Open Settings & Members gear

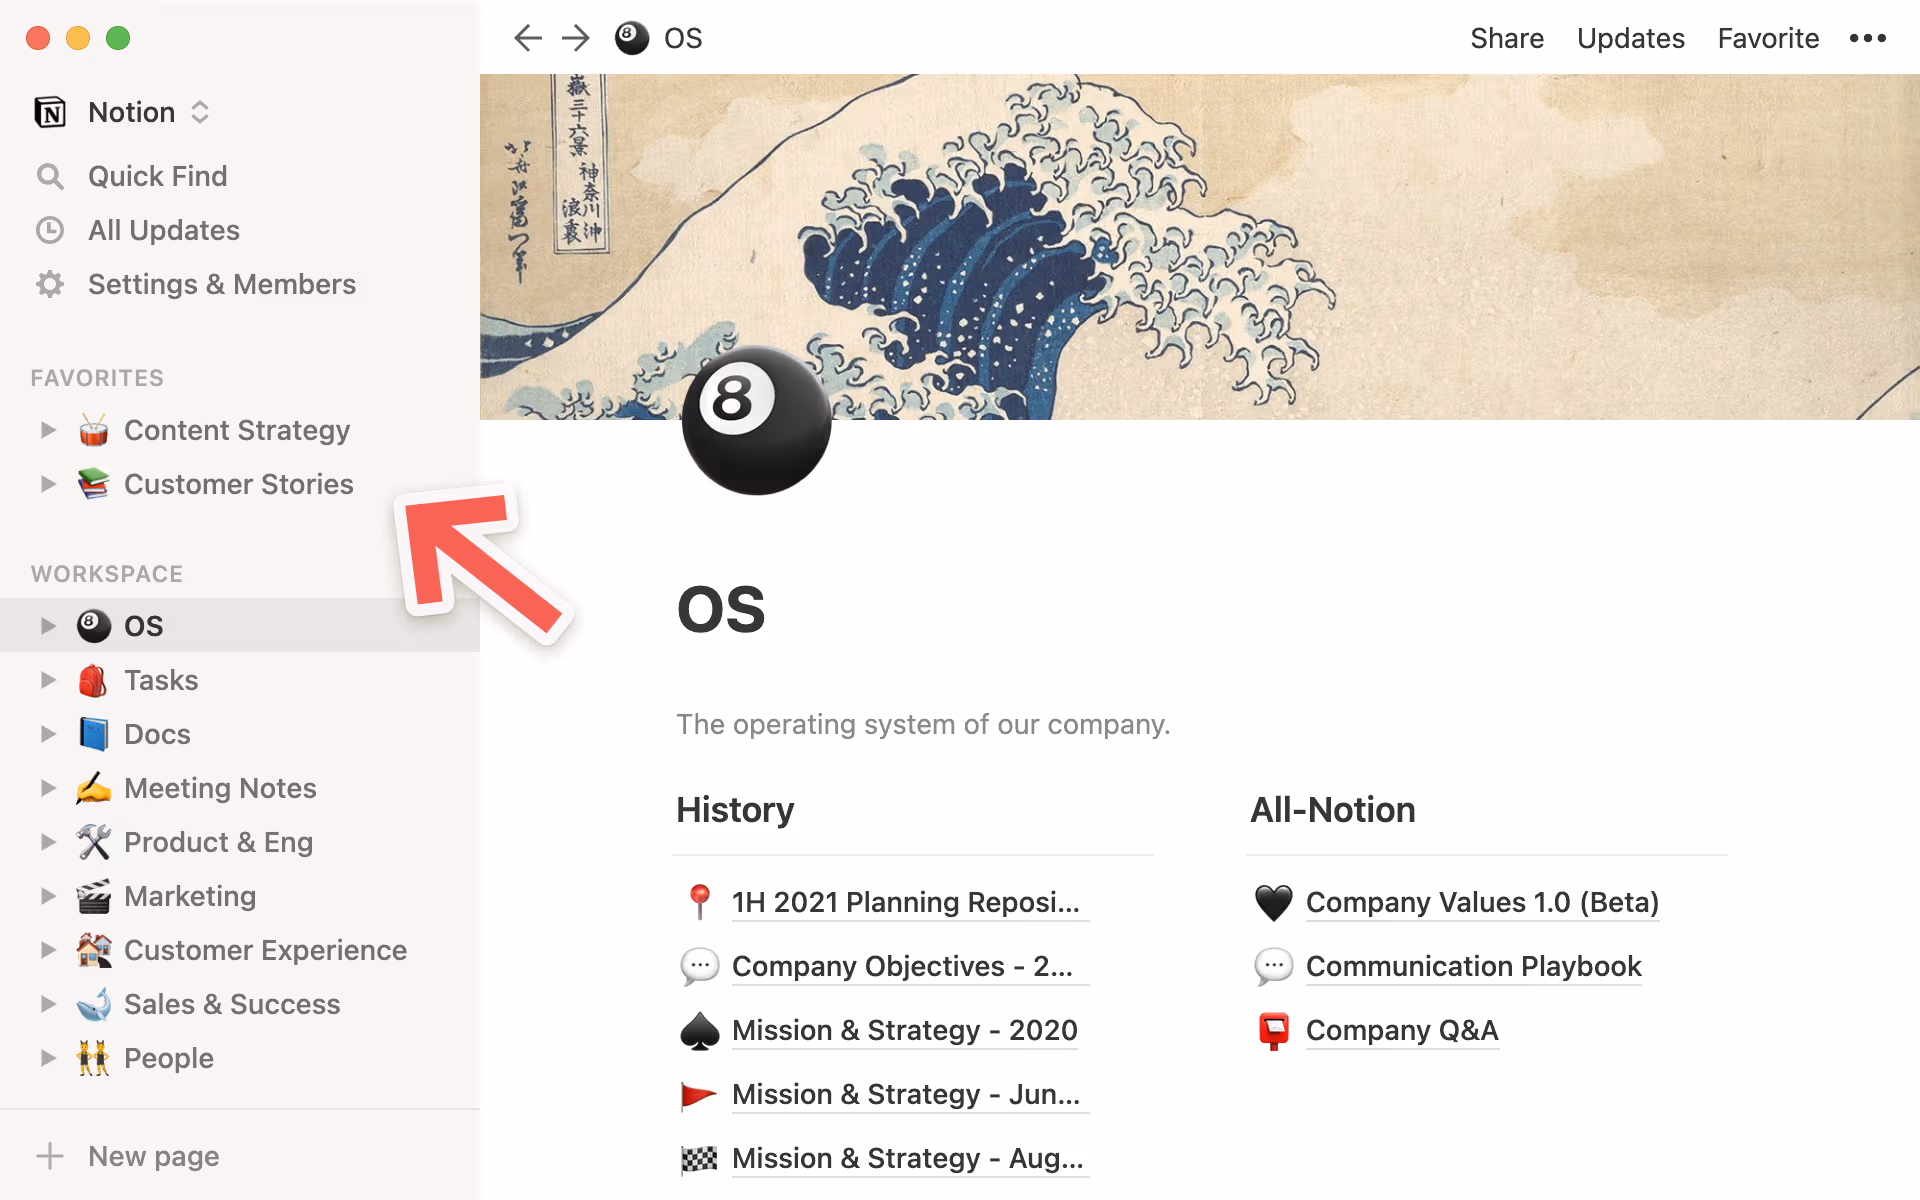pyautogui.click(x=51, y=284)
